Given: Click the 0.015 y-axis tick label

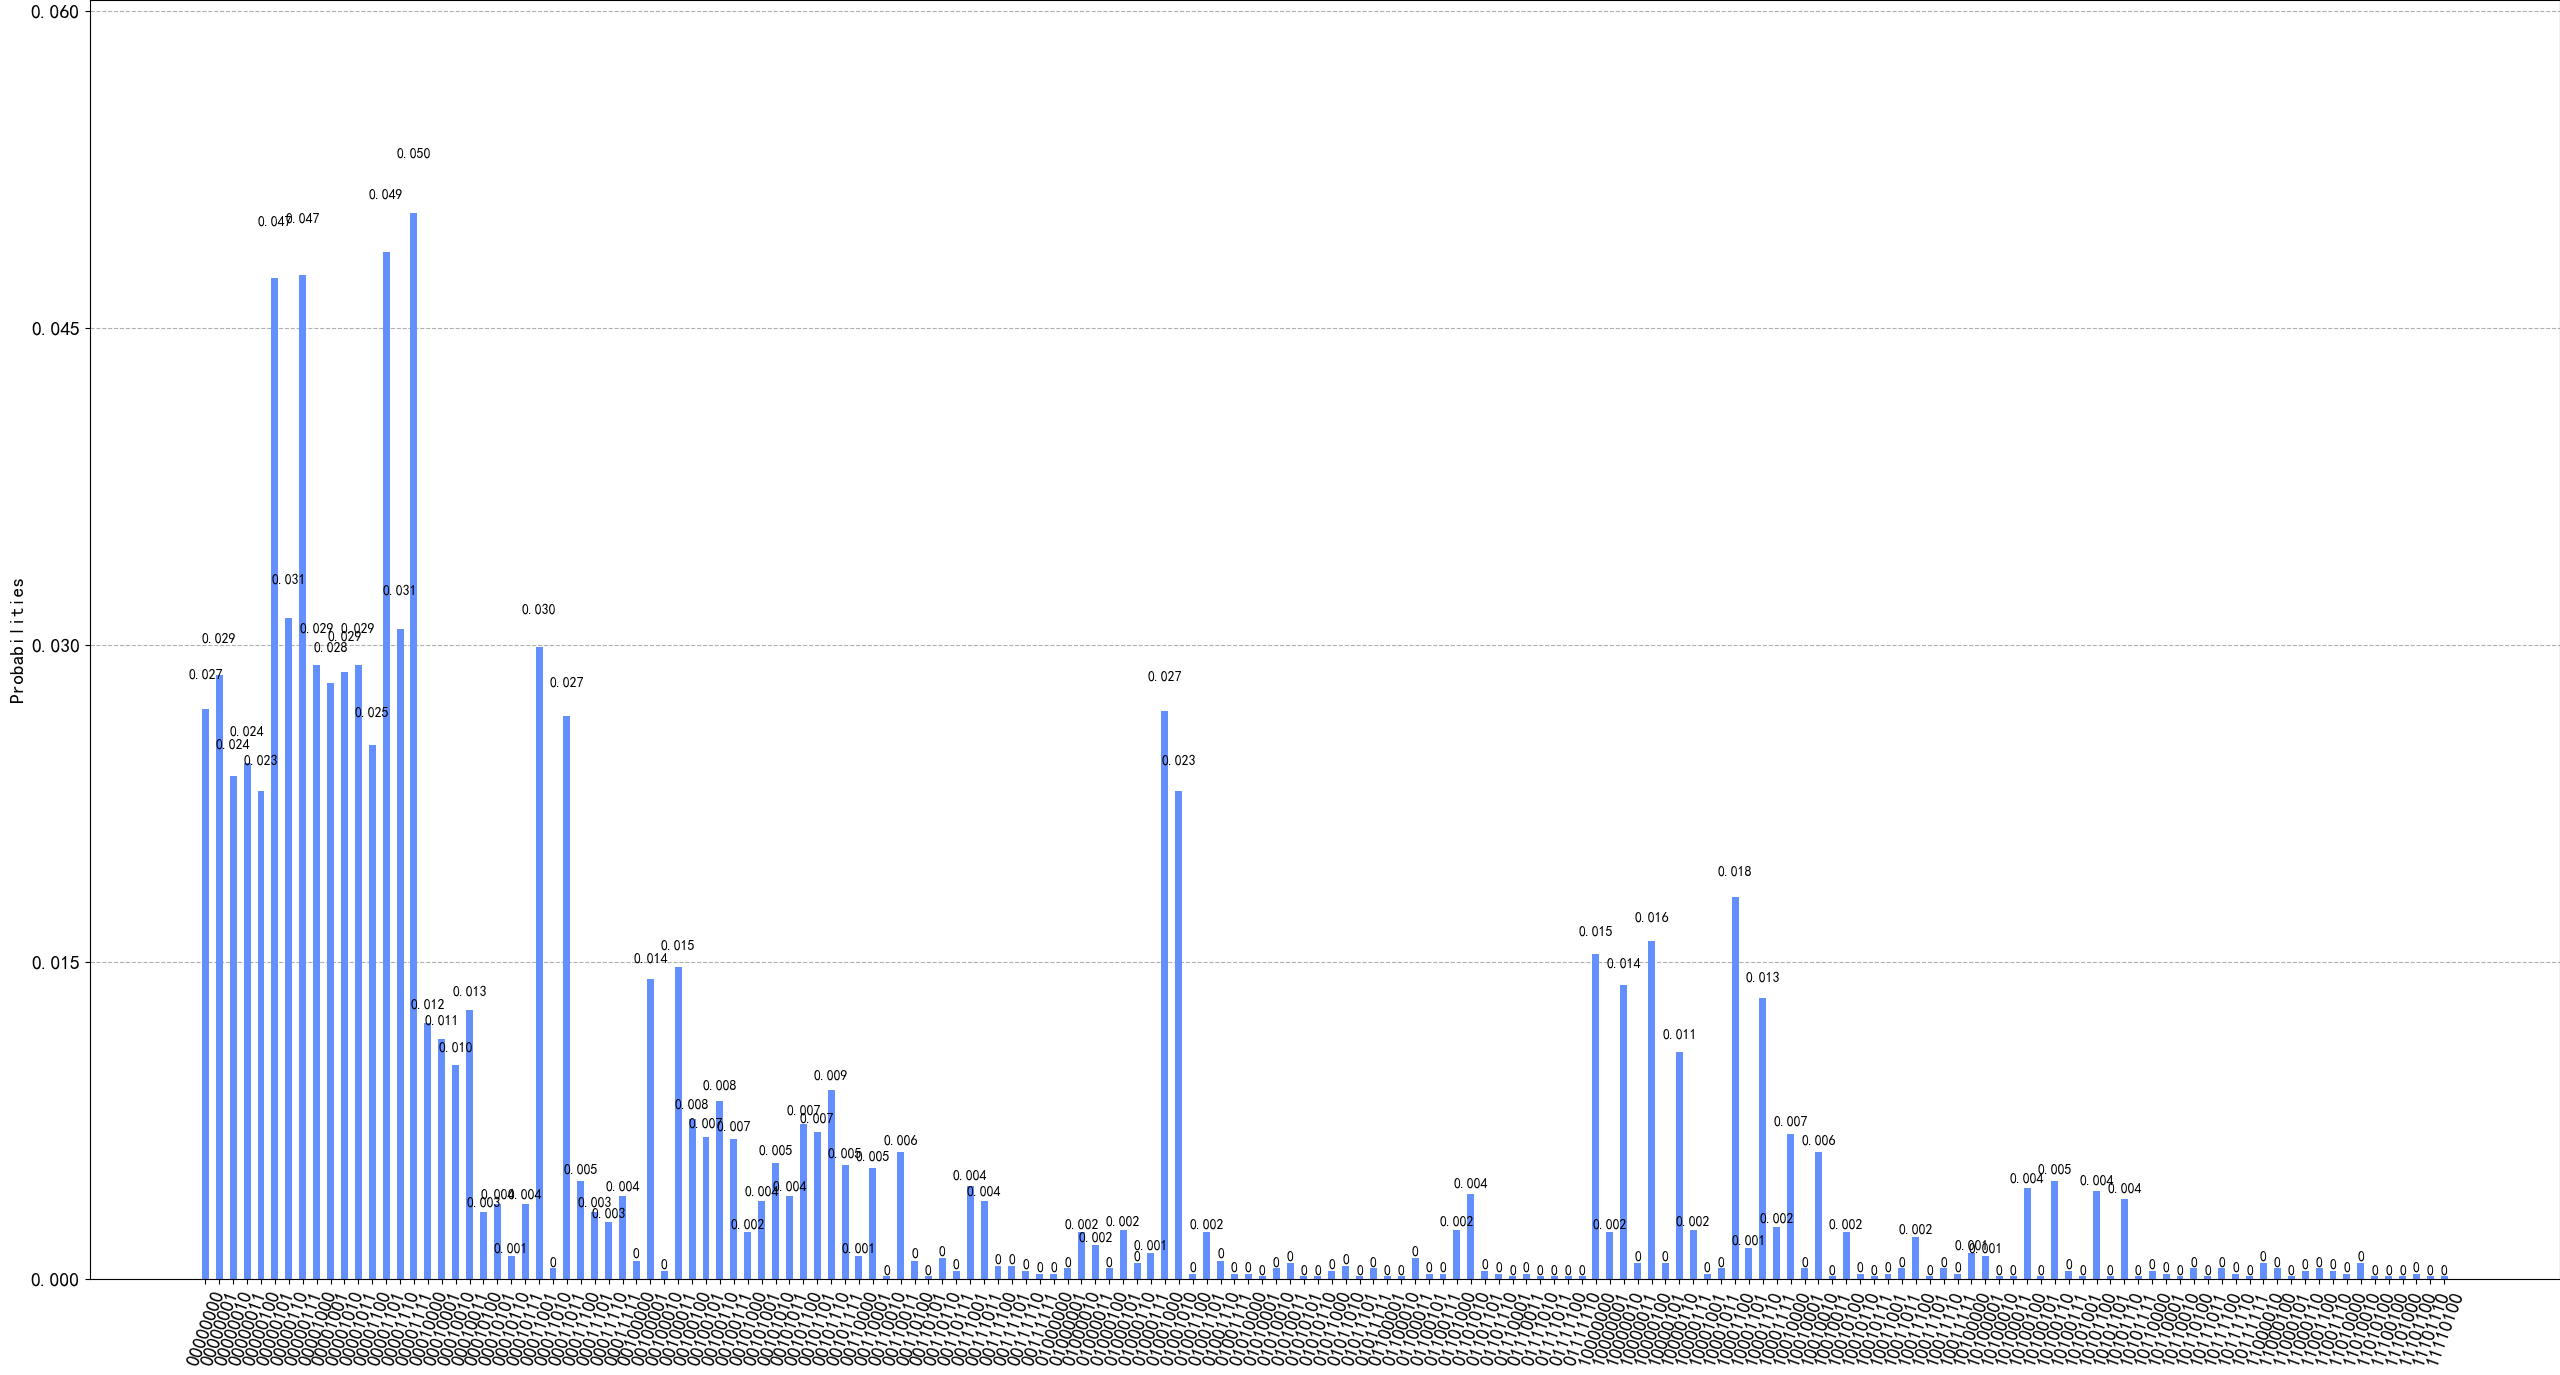Looking at the screenshot, I should tap(55, 963).
